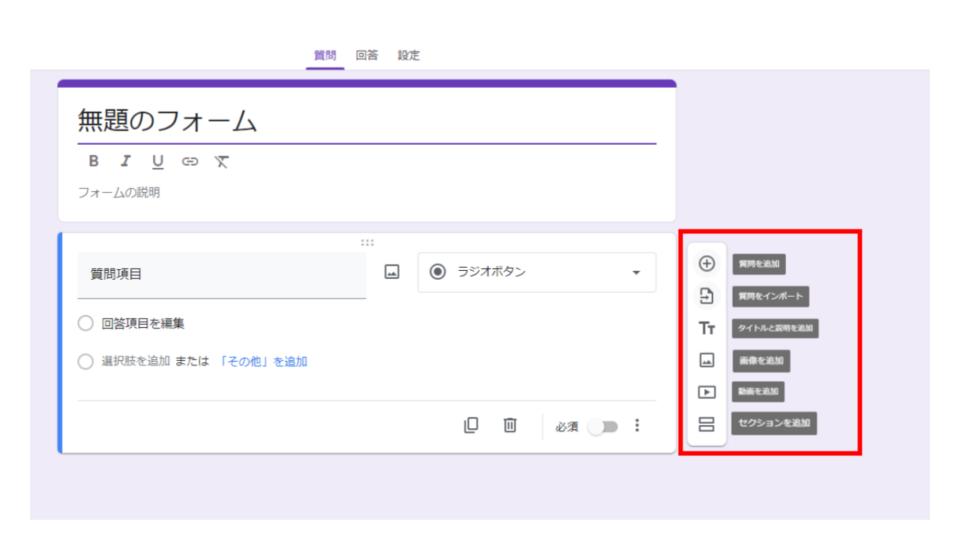
Task: Toggle the 必須 required switch
Action: click(x=603, y=427)
